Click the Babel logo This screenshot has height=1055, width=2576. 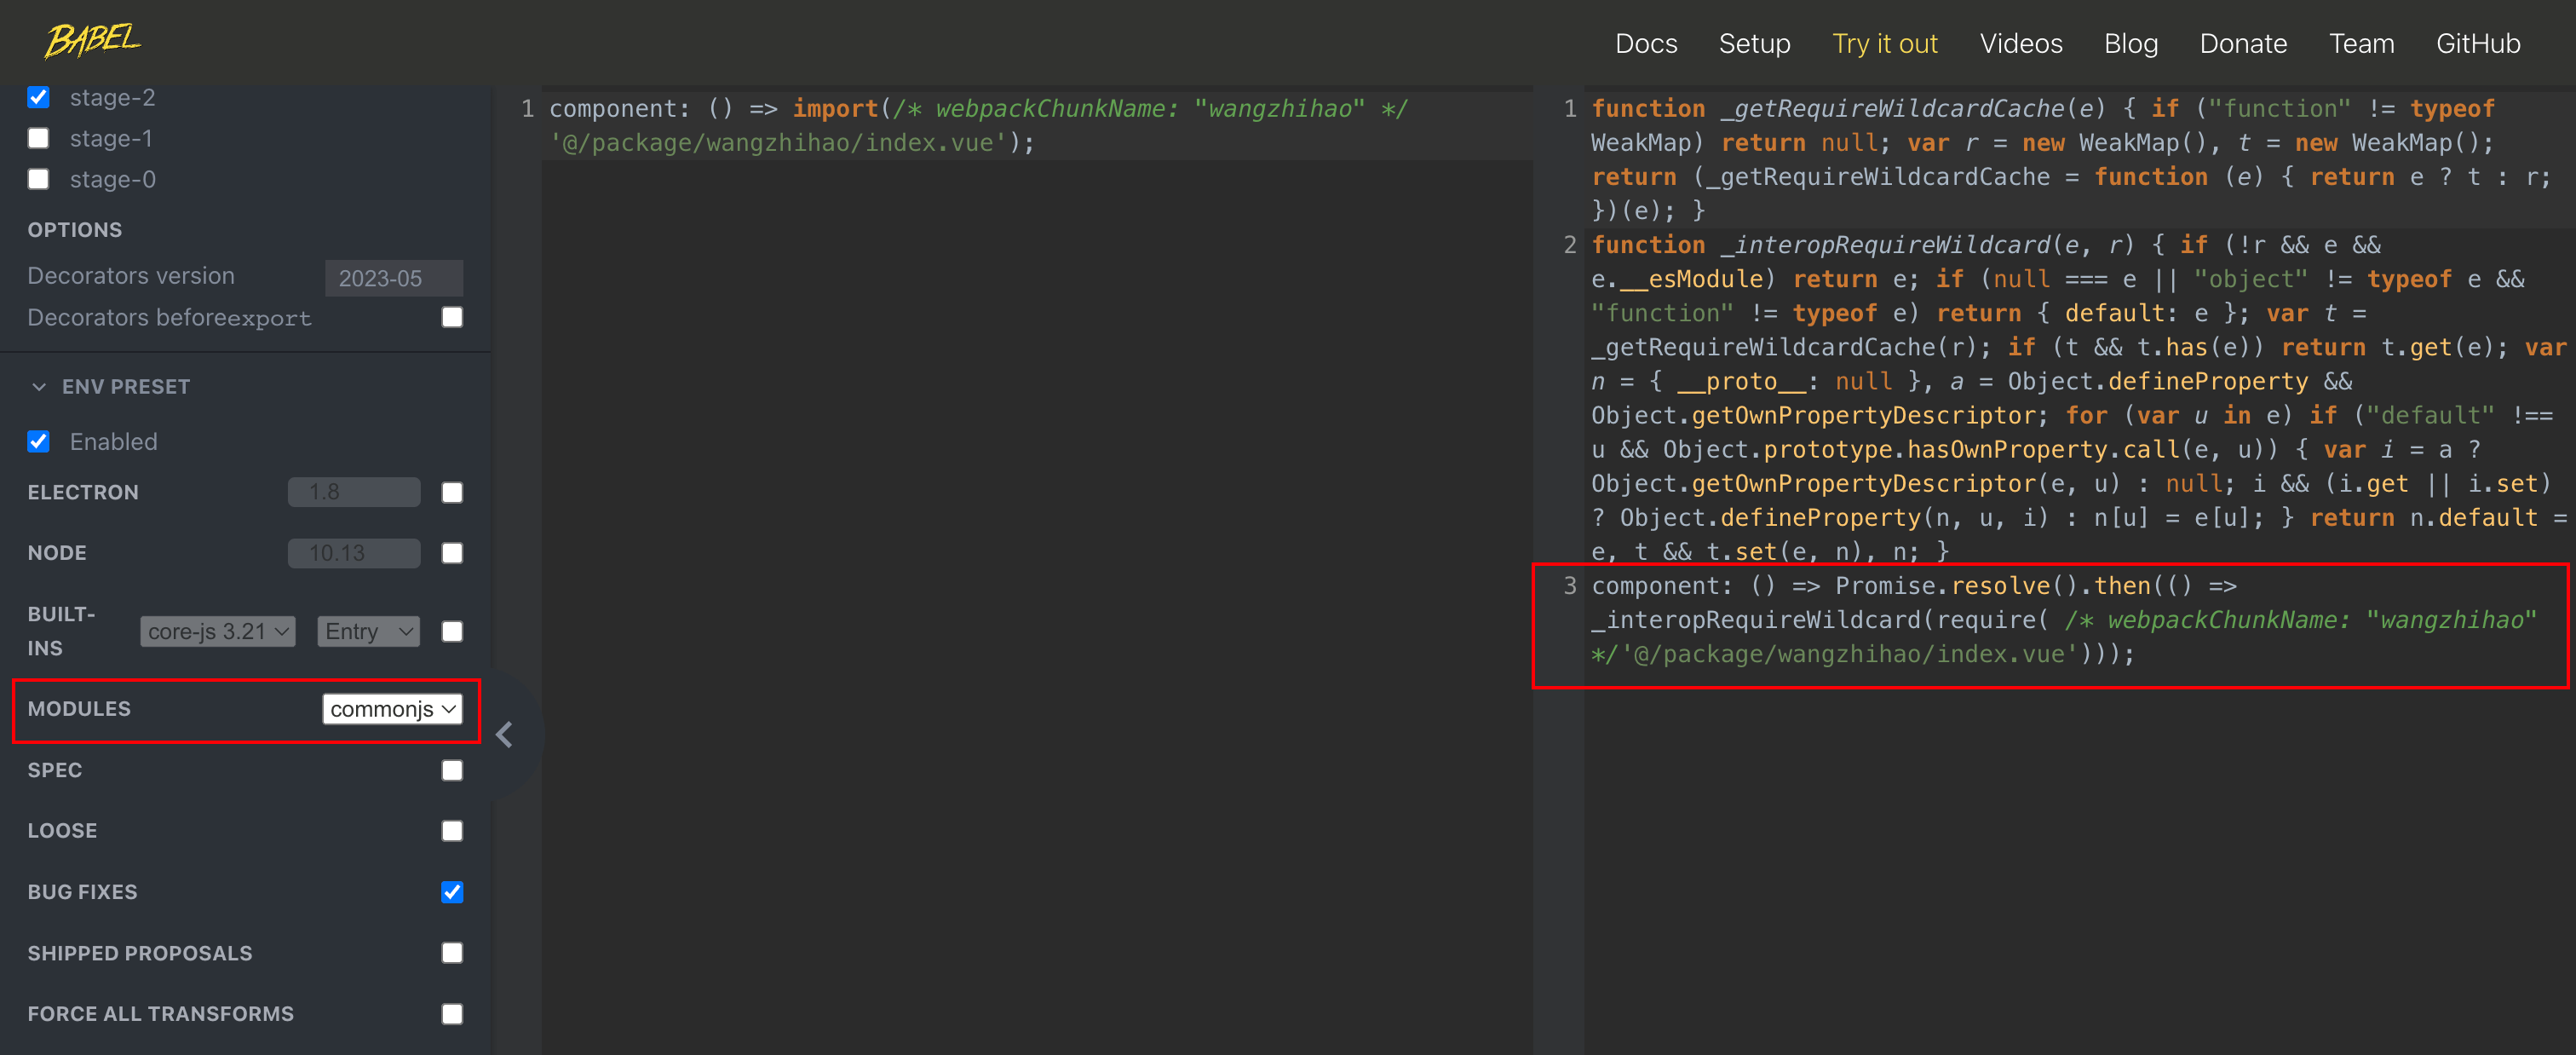(x=92, y=41)
